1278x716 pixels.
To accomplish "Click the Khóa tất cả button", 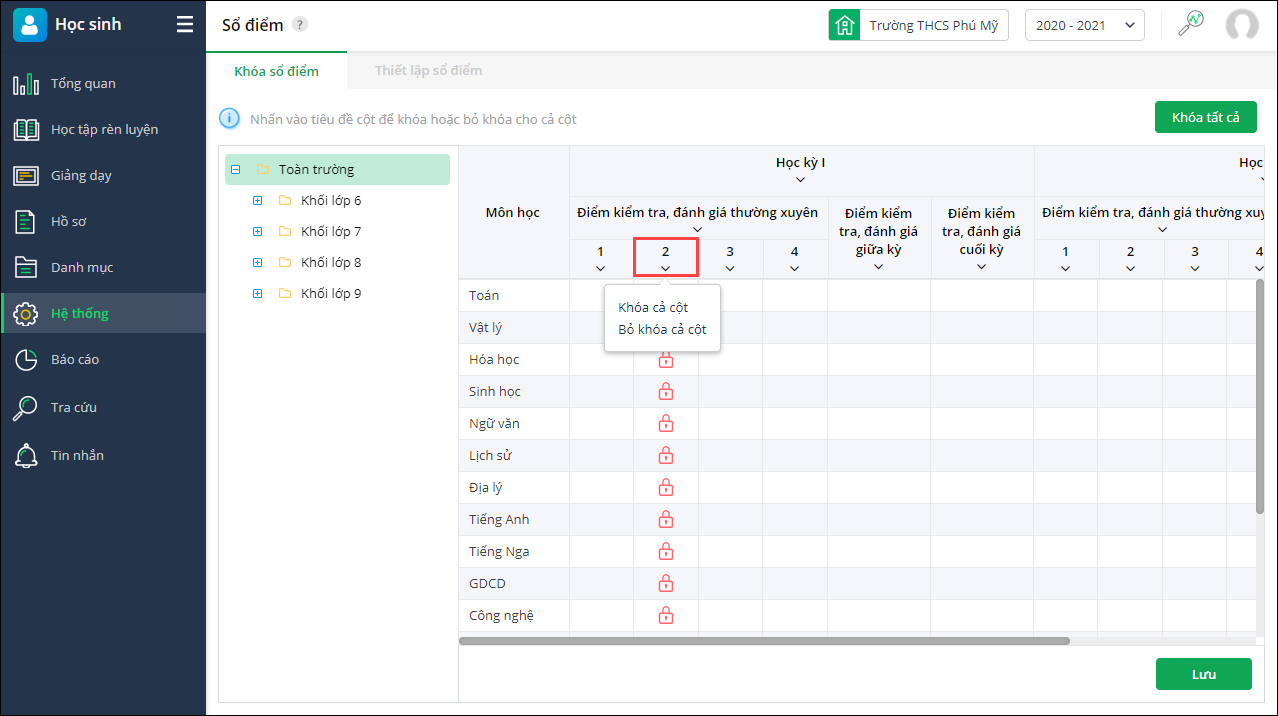I will click(1205, 117).
